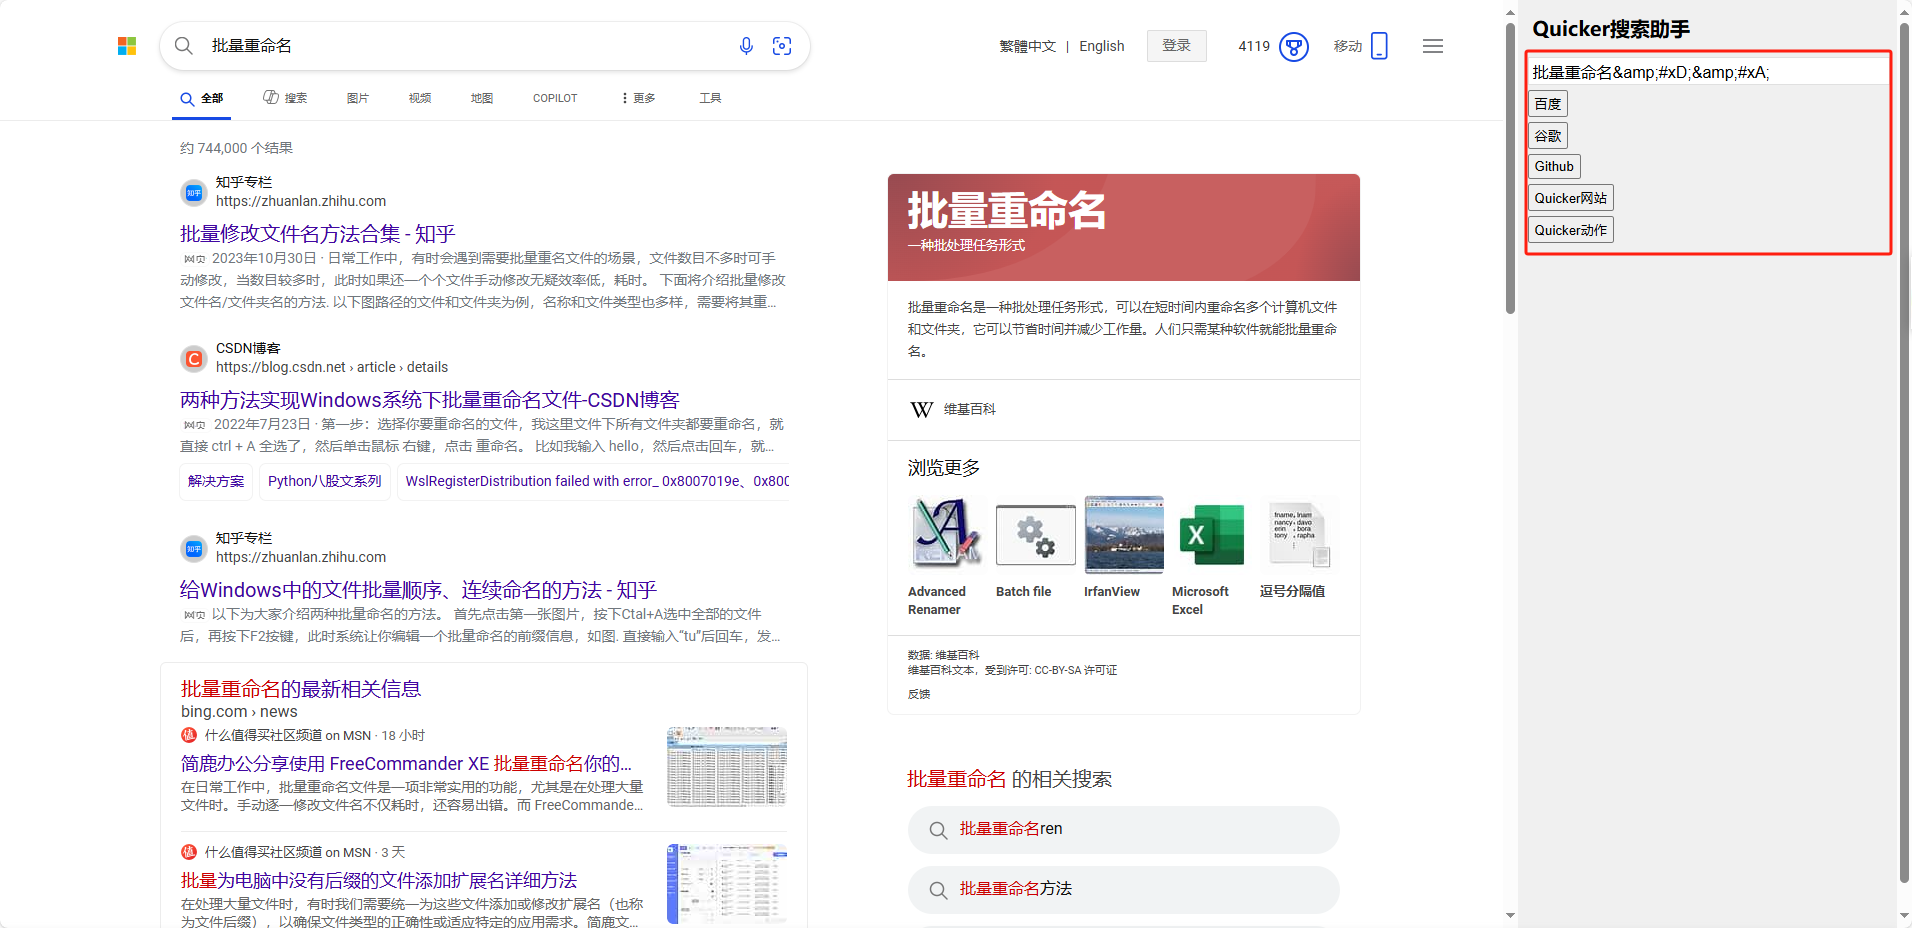Viewport: 1912px width, 928px height.
Task: Click magnifier icon beside 批量重命名ren
Action: tap(938, 830)
